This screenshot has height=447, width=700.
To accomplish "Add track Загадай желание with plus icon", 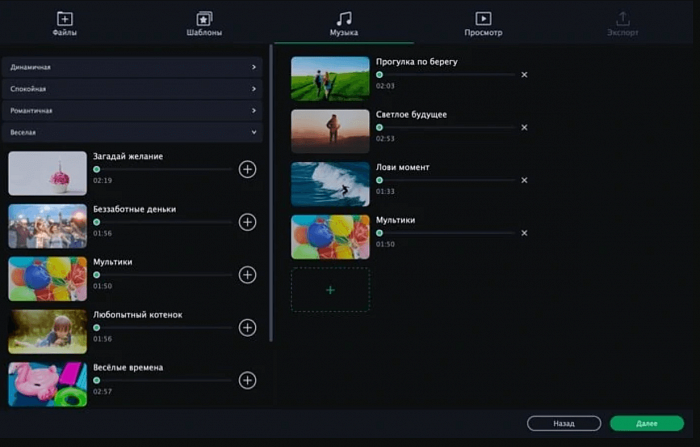I will [x=248, y=169].
